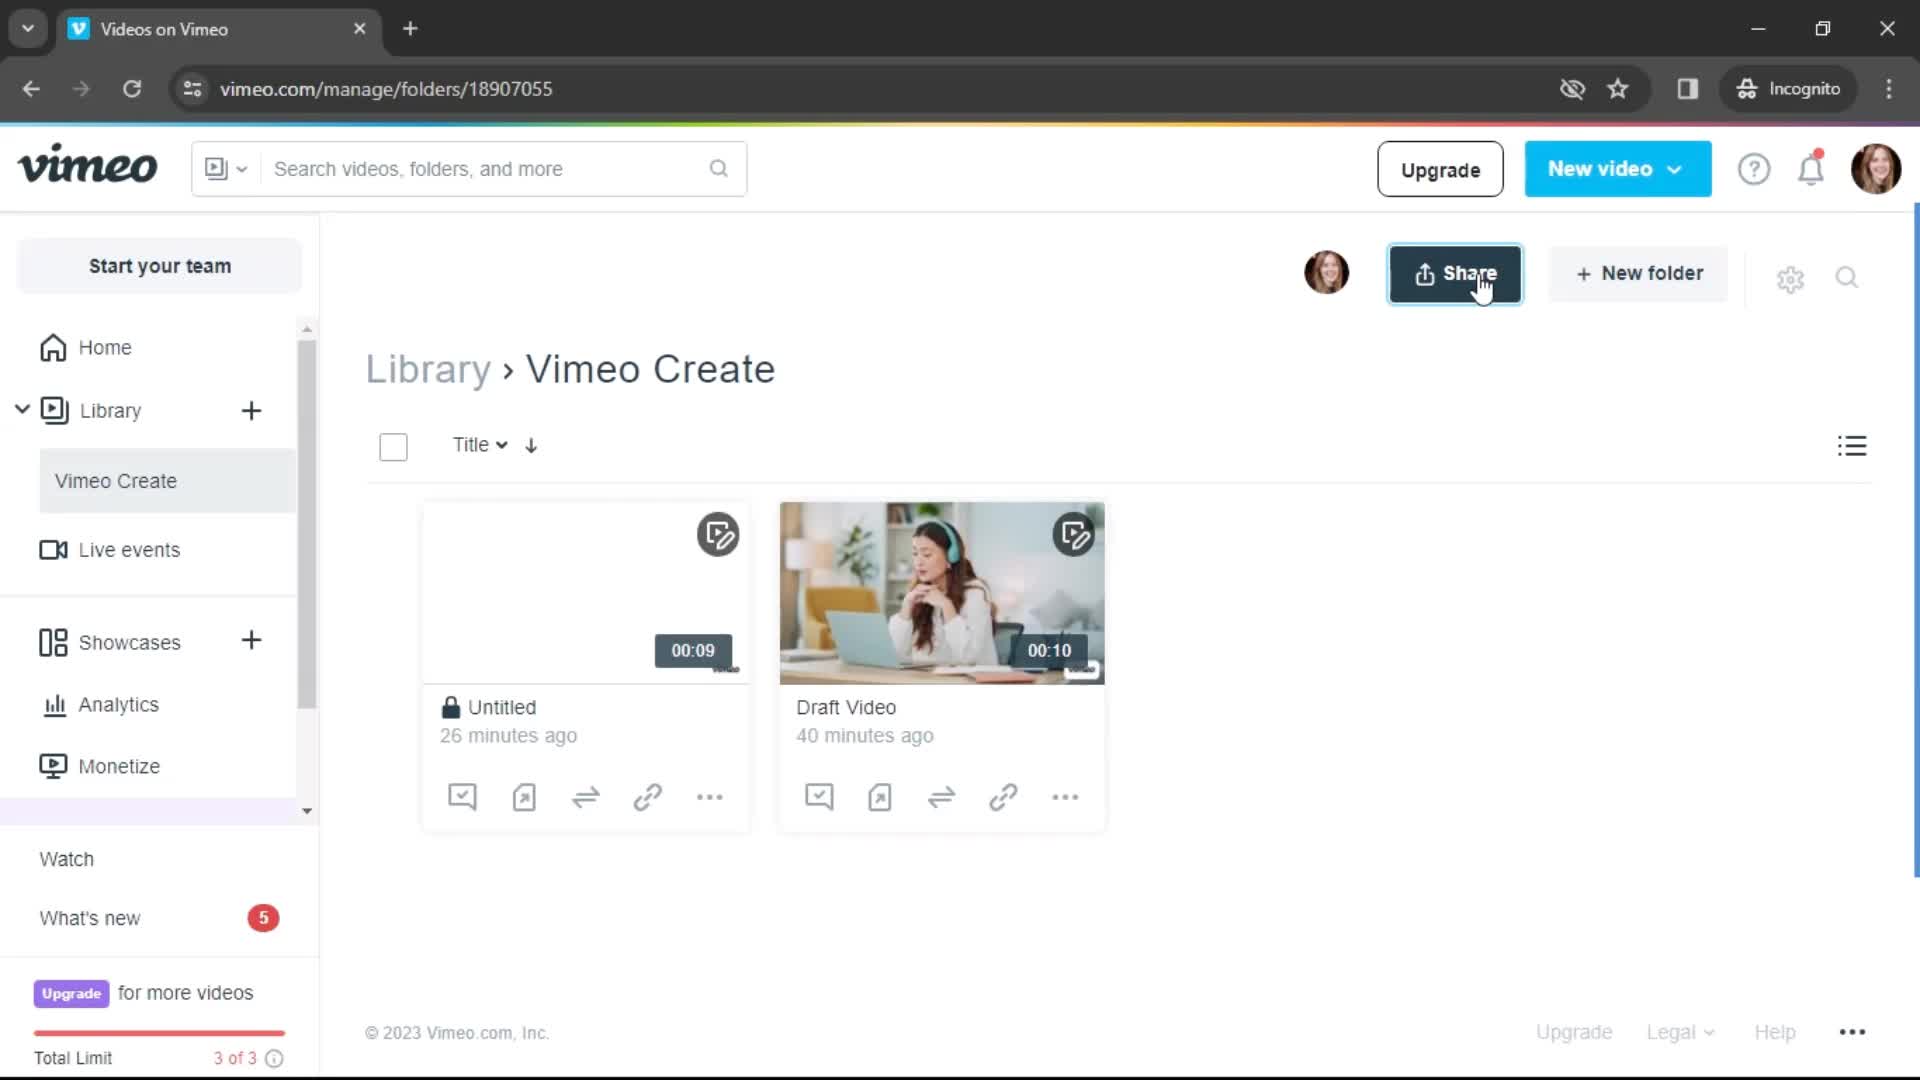The width and height of the screenshot is (1920, 1080).
Task: Click the Share button
Action: pos(1455,273)
